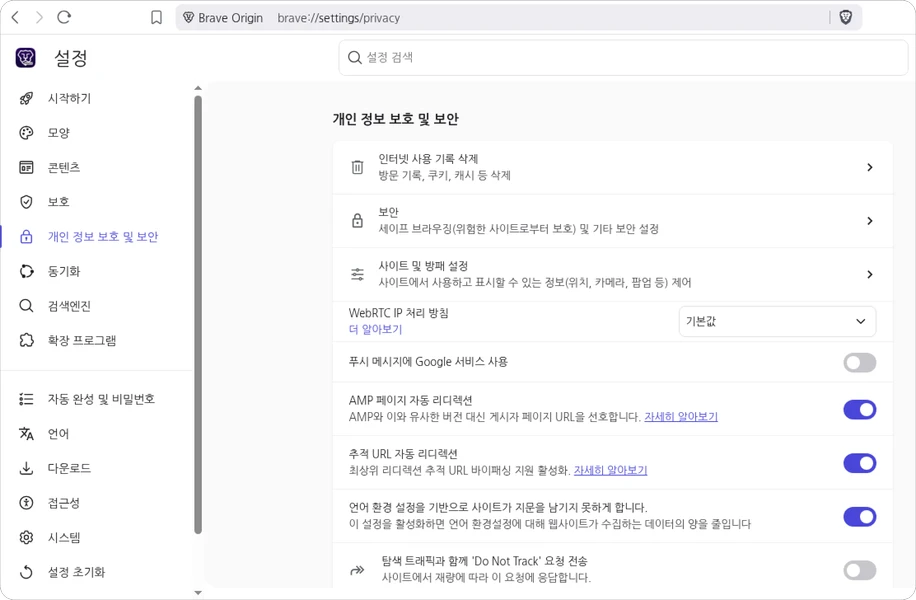Click the puzzle icon for 확장 프로그램
This screenshot has height=600, width=916.
click(x=27, y=340)
